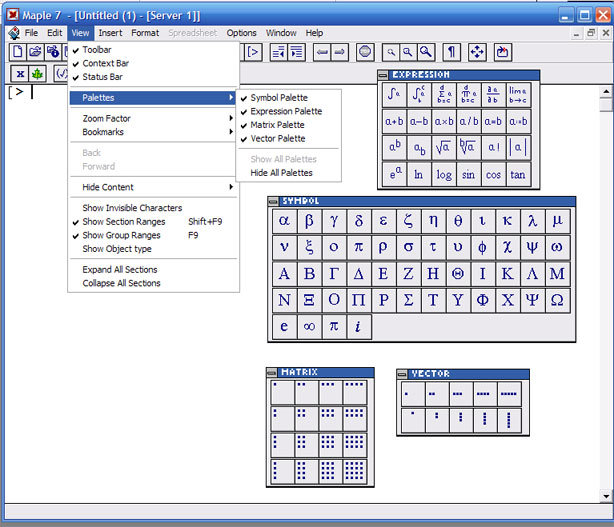
Task: Choose Collapse All Sections
Action: (x=153, y=283)
